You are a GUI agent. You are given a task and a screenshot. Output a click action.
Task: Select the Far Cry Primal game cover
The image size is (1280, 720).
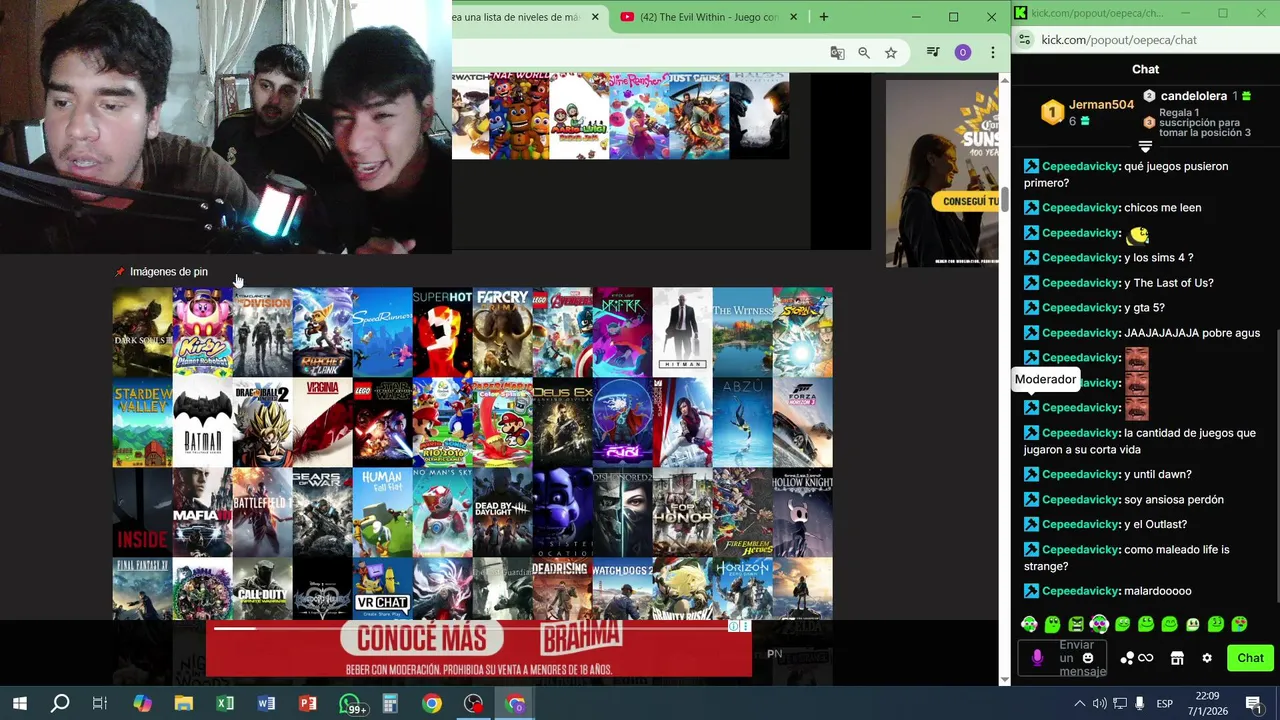click(x=502, y=332)
